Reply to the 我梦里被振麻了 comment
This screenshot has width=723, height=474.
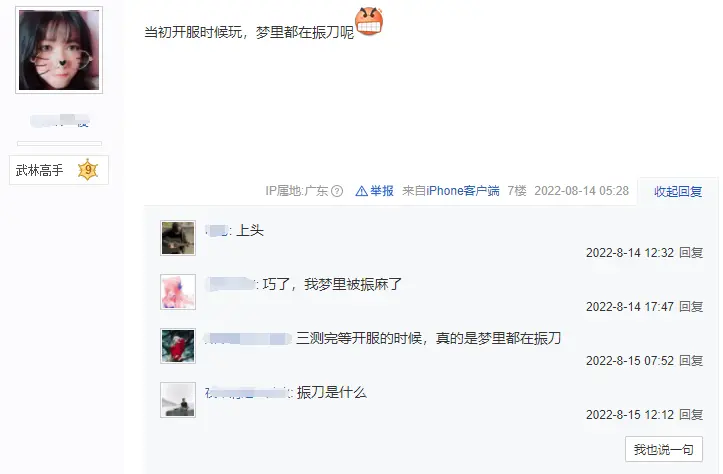click(x=691, y=307)
